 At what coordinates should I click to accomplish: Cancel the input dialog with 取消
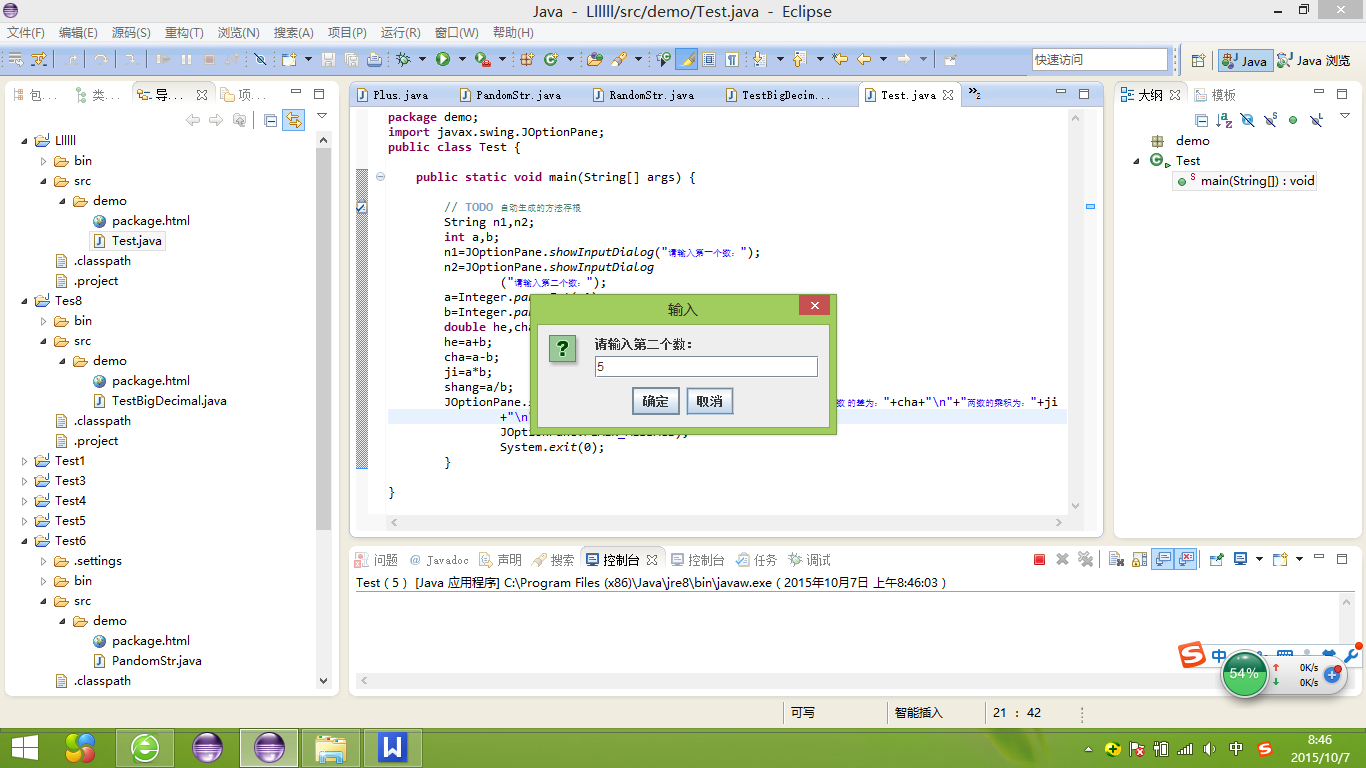[710, 401]
